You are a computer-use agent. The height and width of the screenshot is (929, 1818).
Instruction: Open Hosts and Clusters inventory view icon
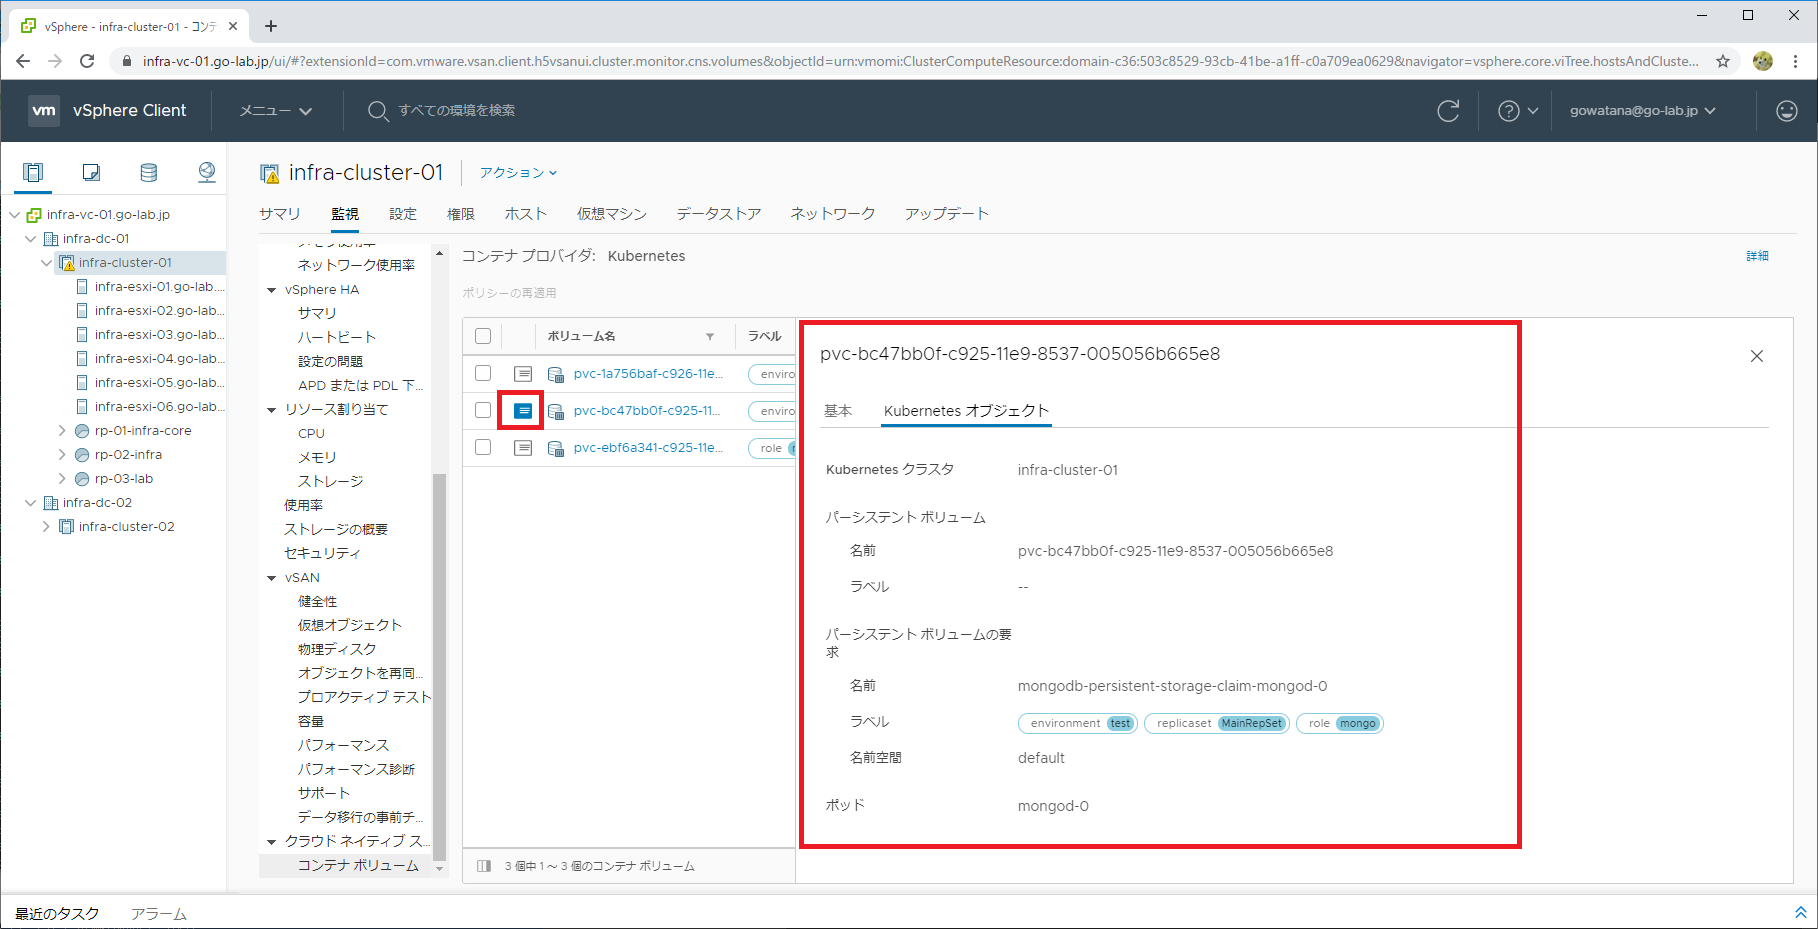click(x=33, y=172)
